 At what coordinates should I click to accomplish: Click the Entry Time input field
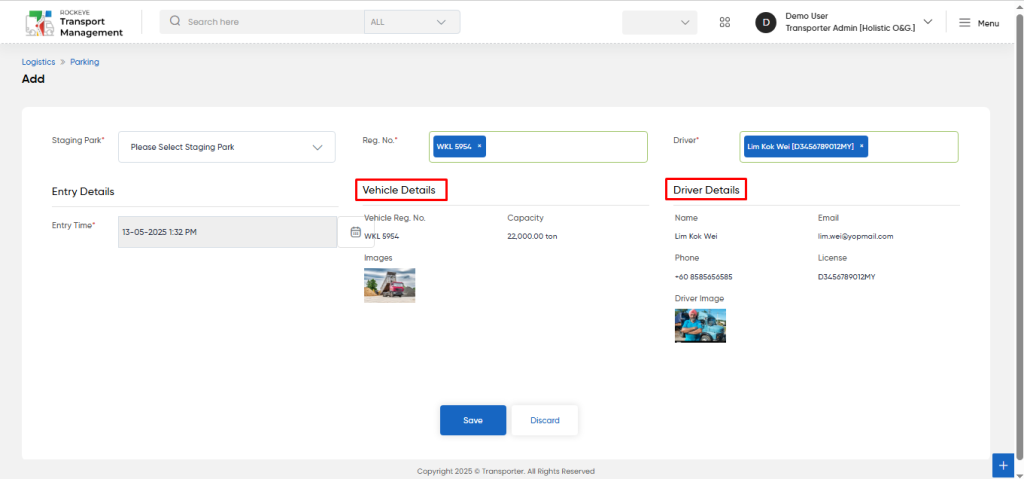[x=227, y=232]
